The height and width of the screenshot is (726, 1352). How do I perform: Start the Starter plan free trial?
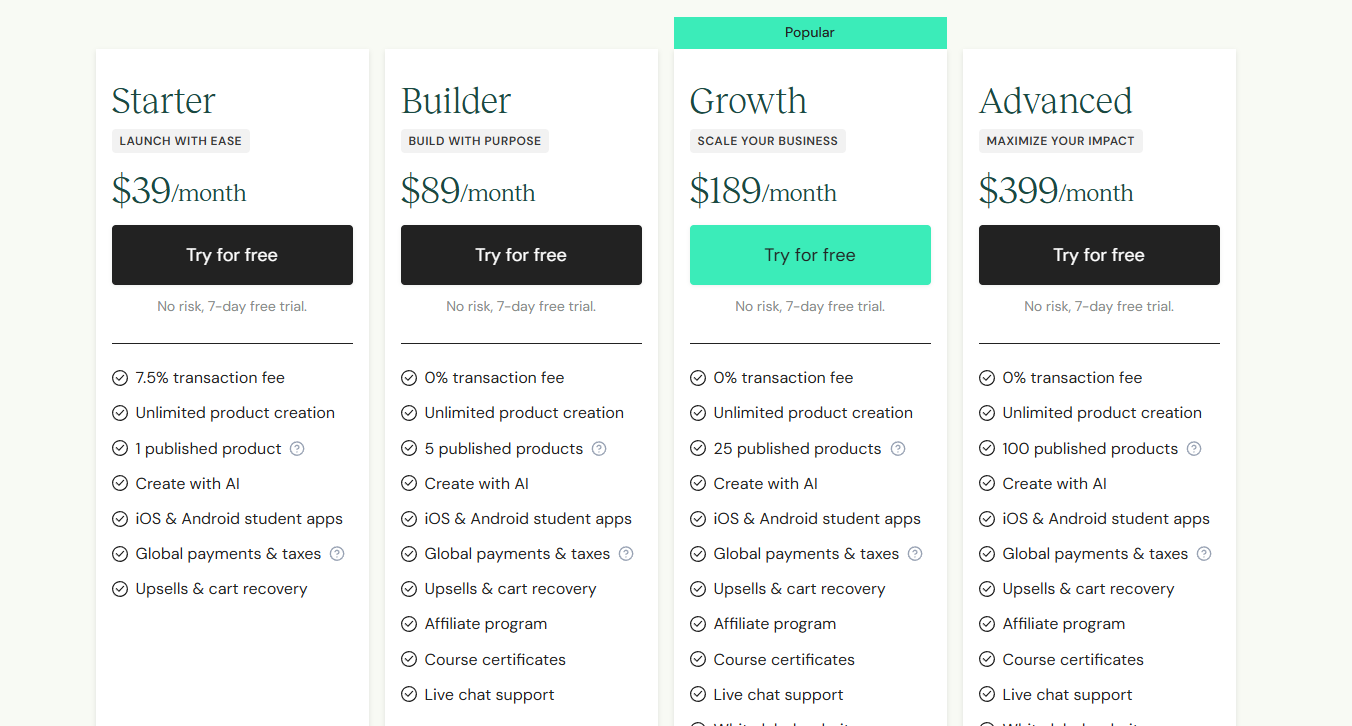click(232, 255)
